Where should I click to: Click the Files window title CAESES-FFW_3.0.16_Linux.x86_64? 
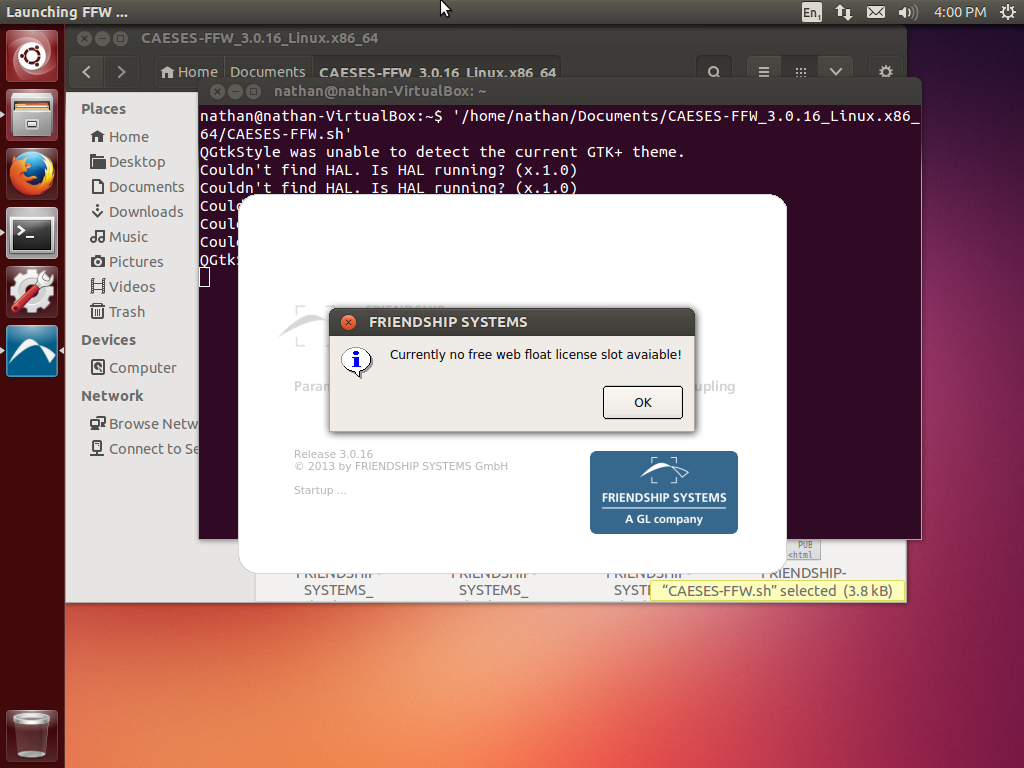click(259, 39)
